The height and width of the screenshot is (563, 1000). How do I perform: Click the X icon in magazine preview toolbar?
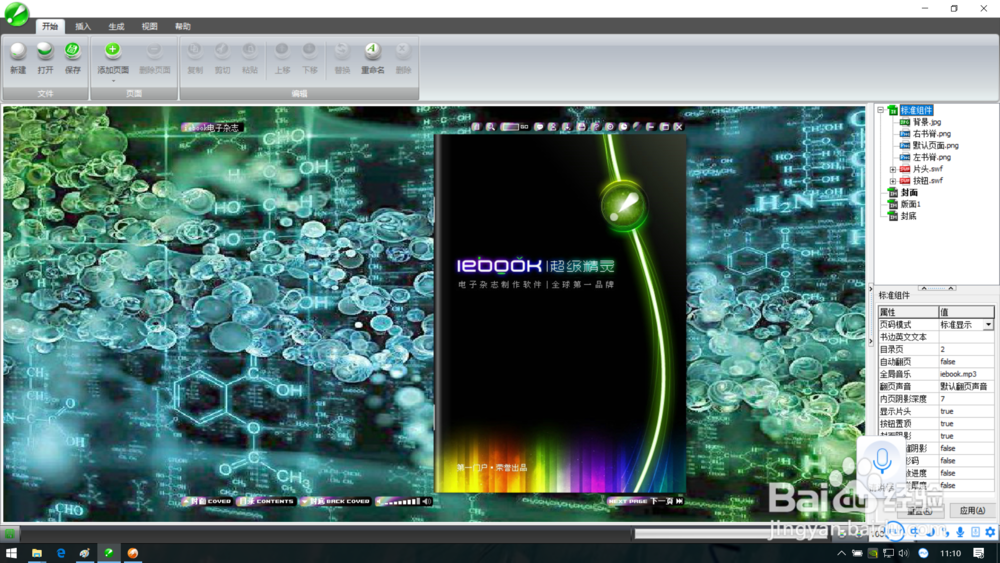[x=678, y=127]
